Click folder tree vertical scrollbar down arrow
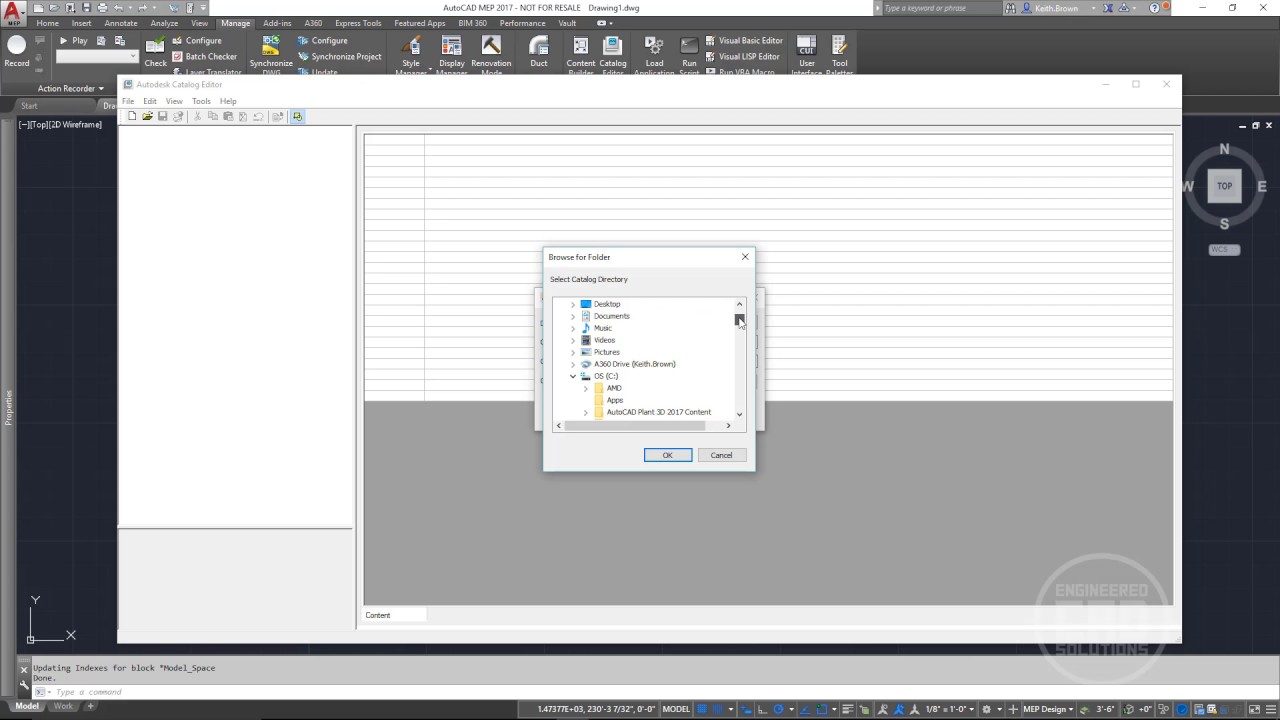 coord(740,414)
